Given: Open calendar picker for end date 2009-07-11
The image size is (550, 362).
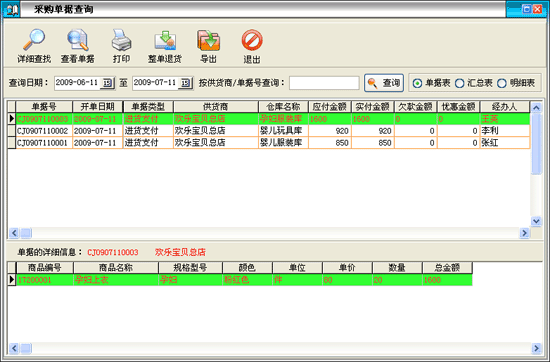Looking at the screenshot, I should [x=185, y=83].
